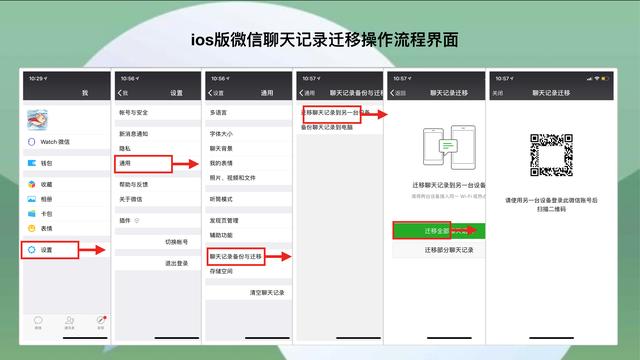Open 发现页管理 option

(249, 220)
